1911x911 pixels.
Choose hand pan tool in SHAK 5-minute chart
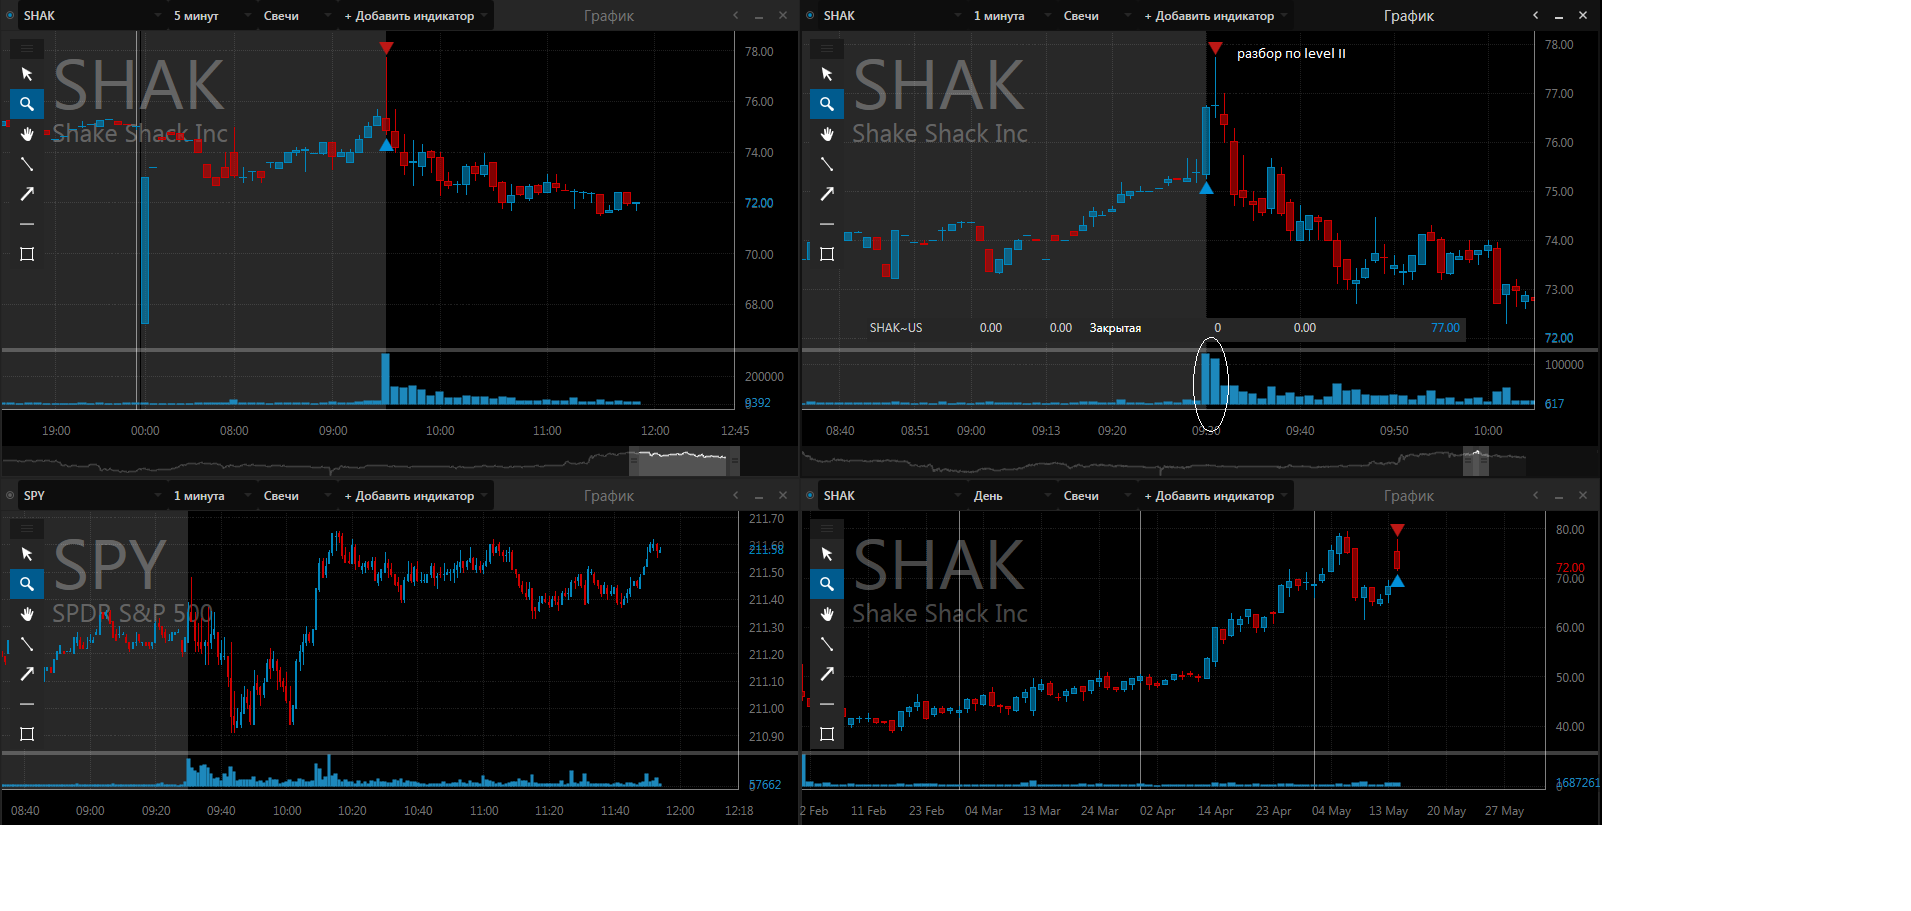pos(27,134)
